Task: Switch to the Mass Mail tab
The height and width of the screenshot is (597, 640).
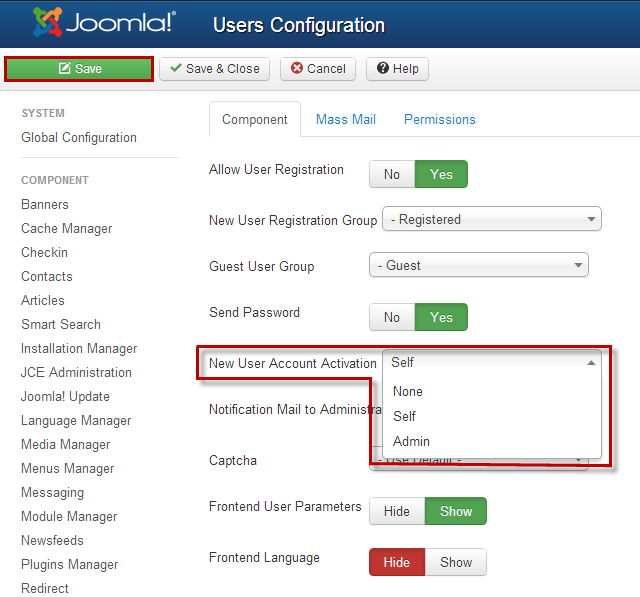Action: click(346, 120)
